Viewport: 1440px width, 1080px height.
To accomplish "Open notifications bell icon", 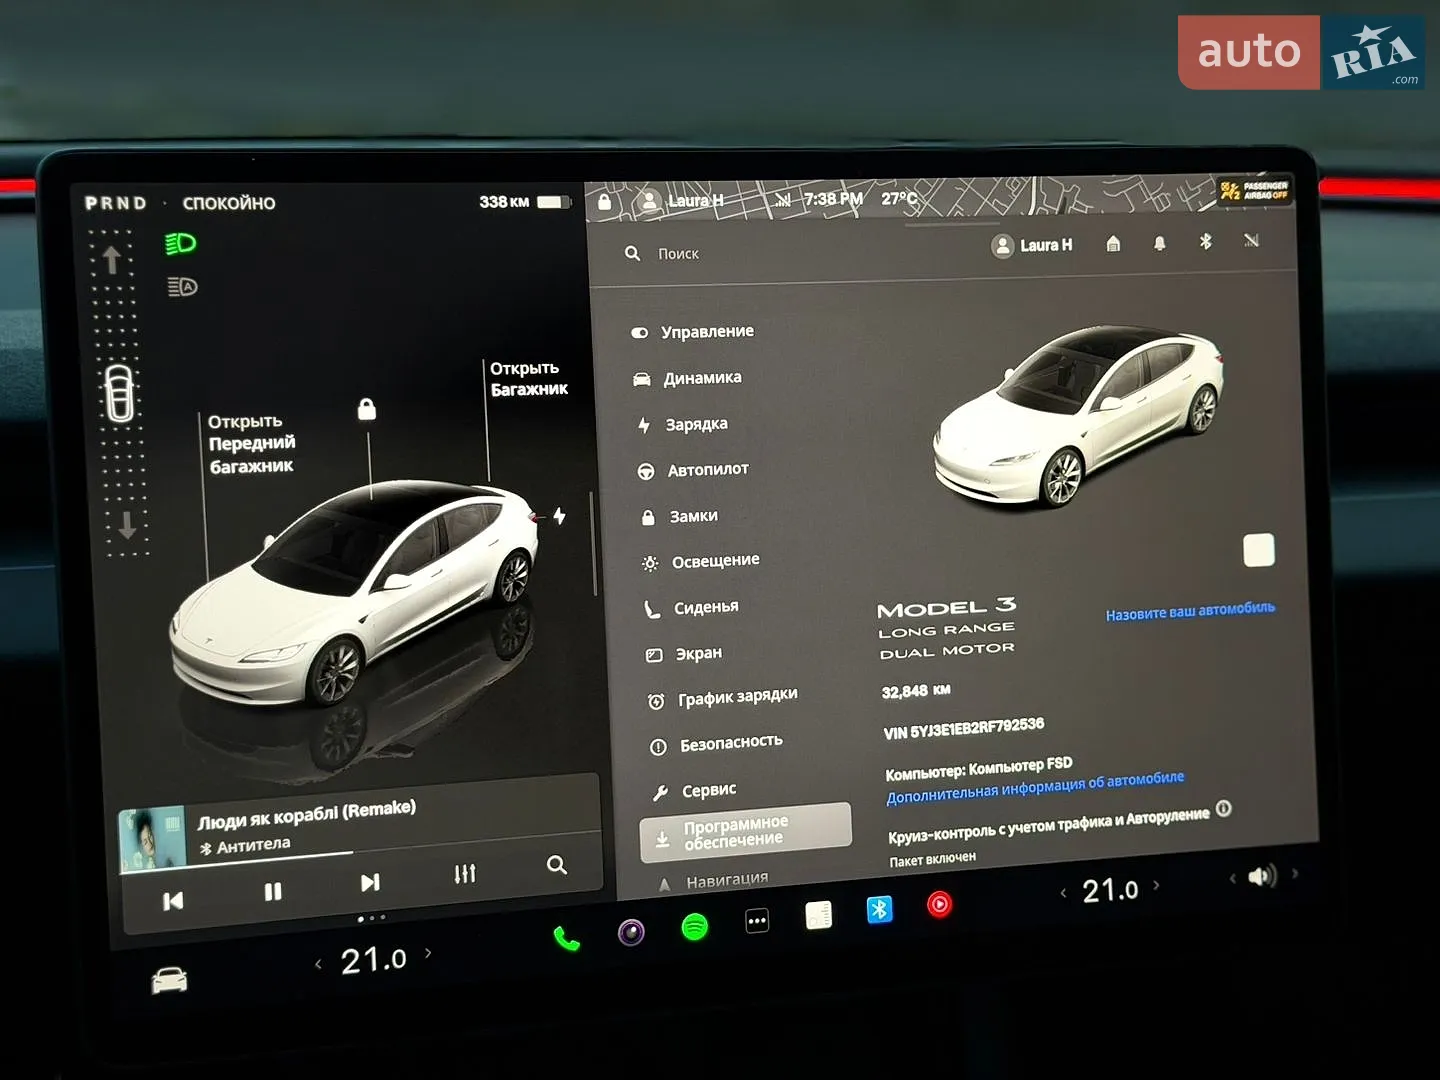I will pyautogui.click(x=1160, y=243).
